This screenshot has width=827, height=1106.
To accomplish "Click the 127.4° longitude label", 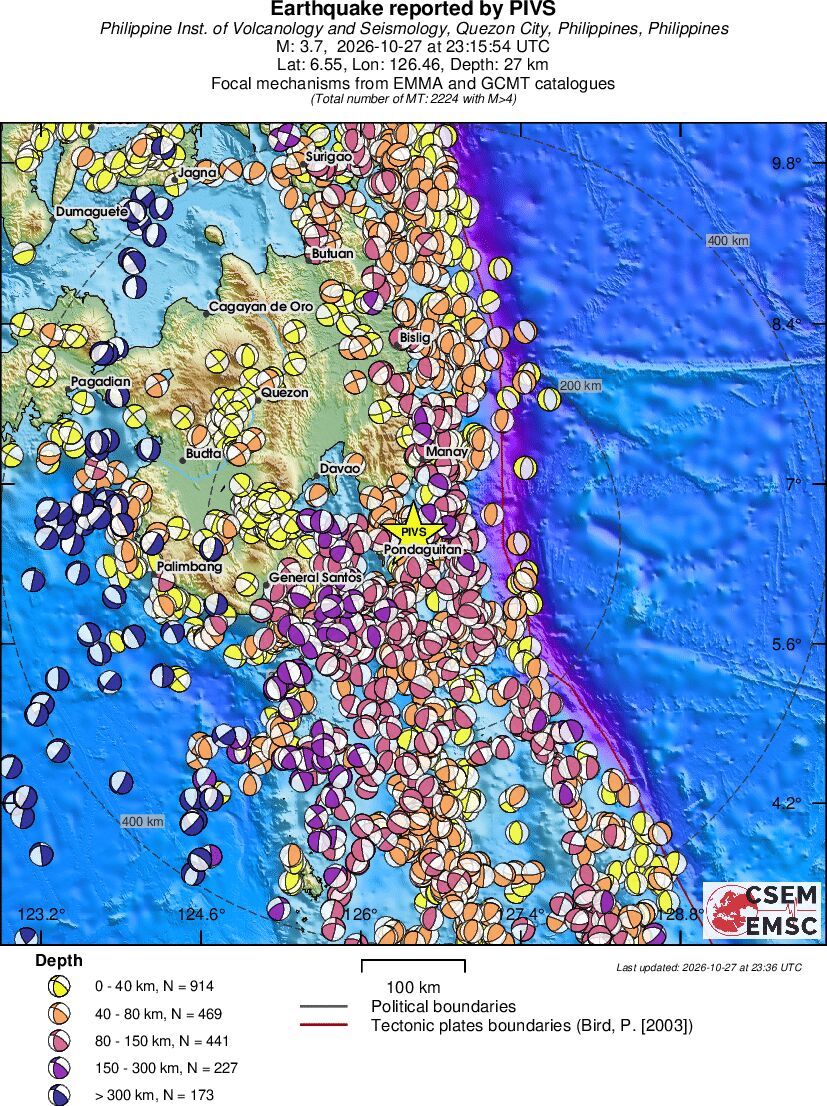I will pyautogui.click(x=521, y=915).
